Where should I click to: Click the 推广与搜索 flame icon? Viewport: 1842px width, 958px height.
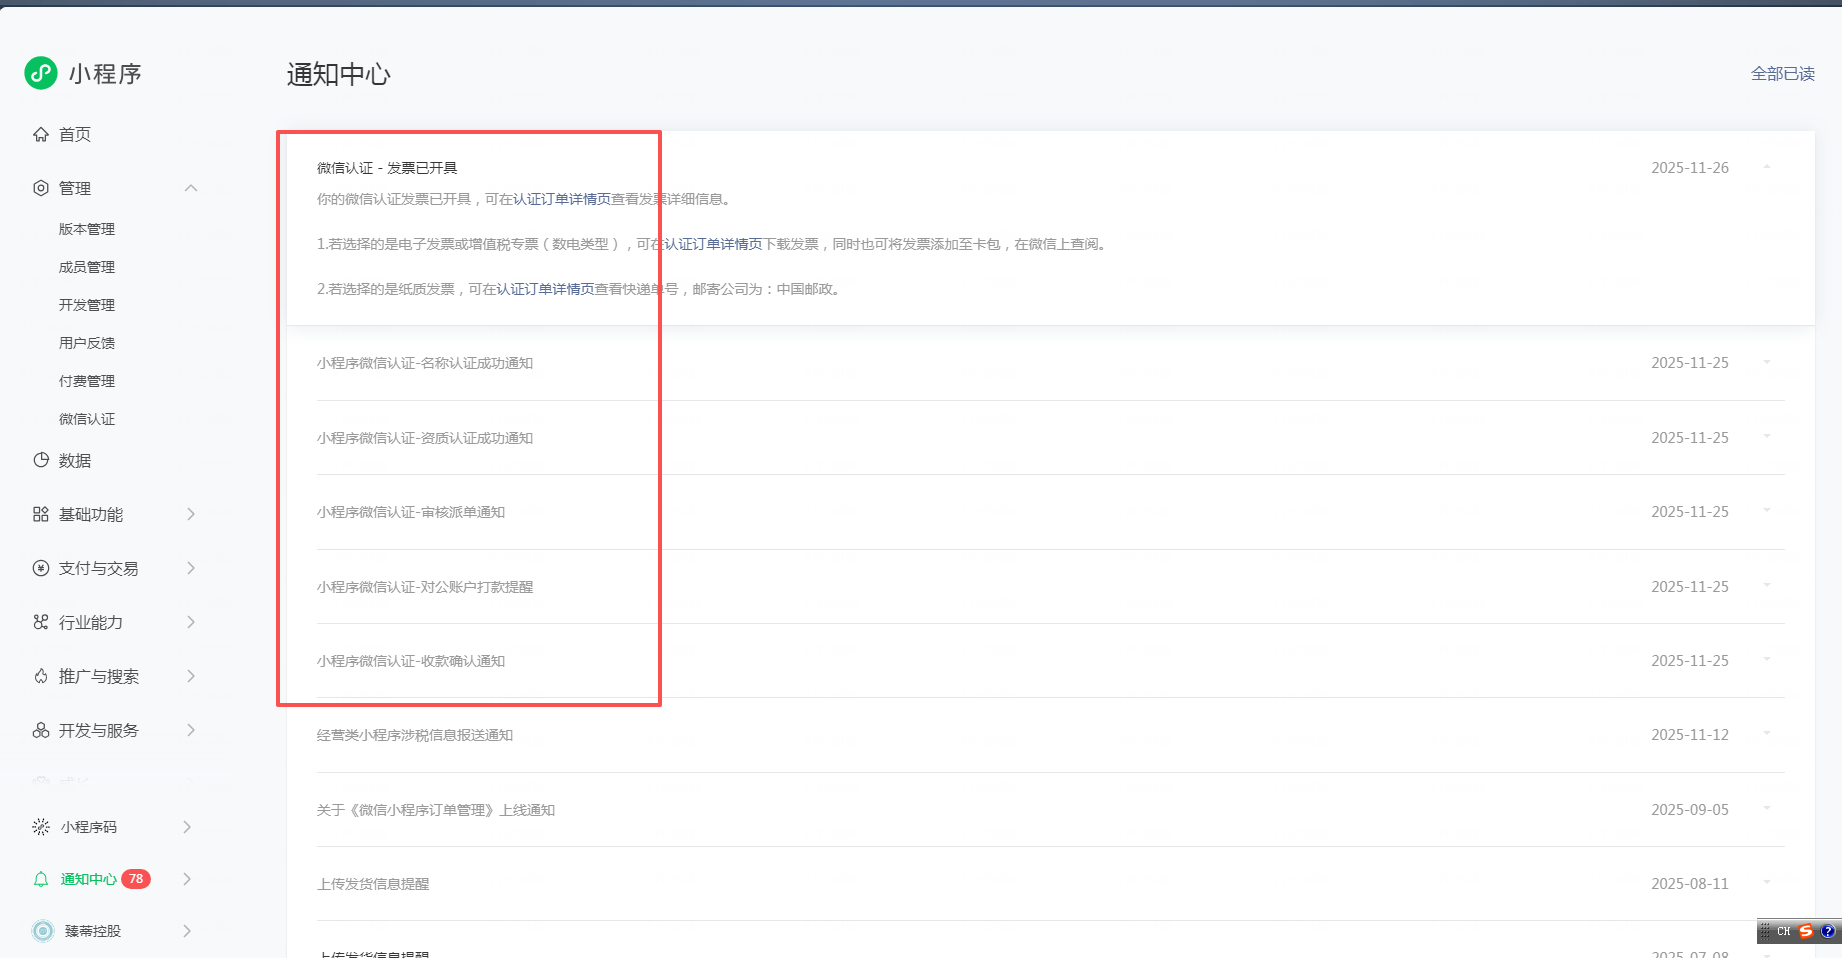[41, 676]
